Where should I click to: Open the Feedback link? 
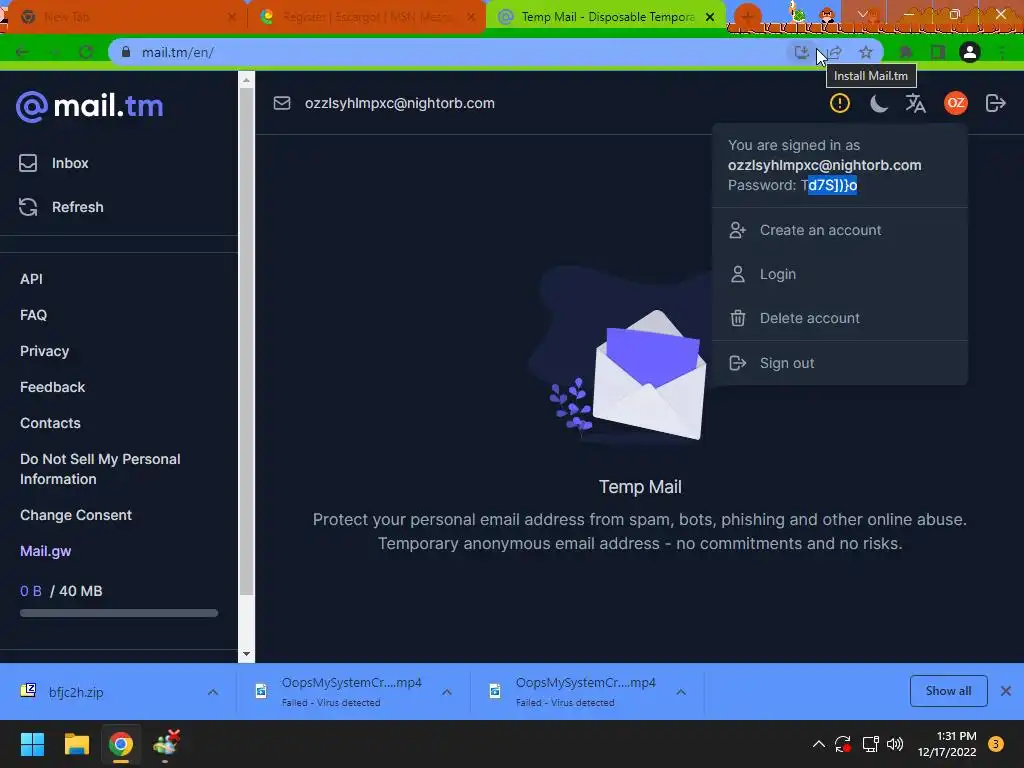click(52, 387)
